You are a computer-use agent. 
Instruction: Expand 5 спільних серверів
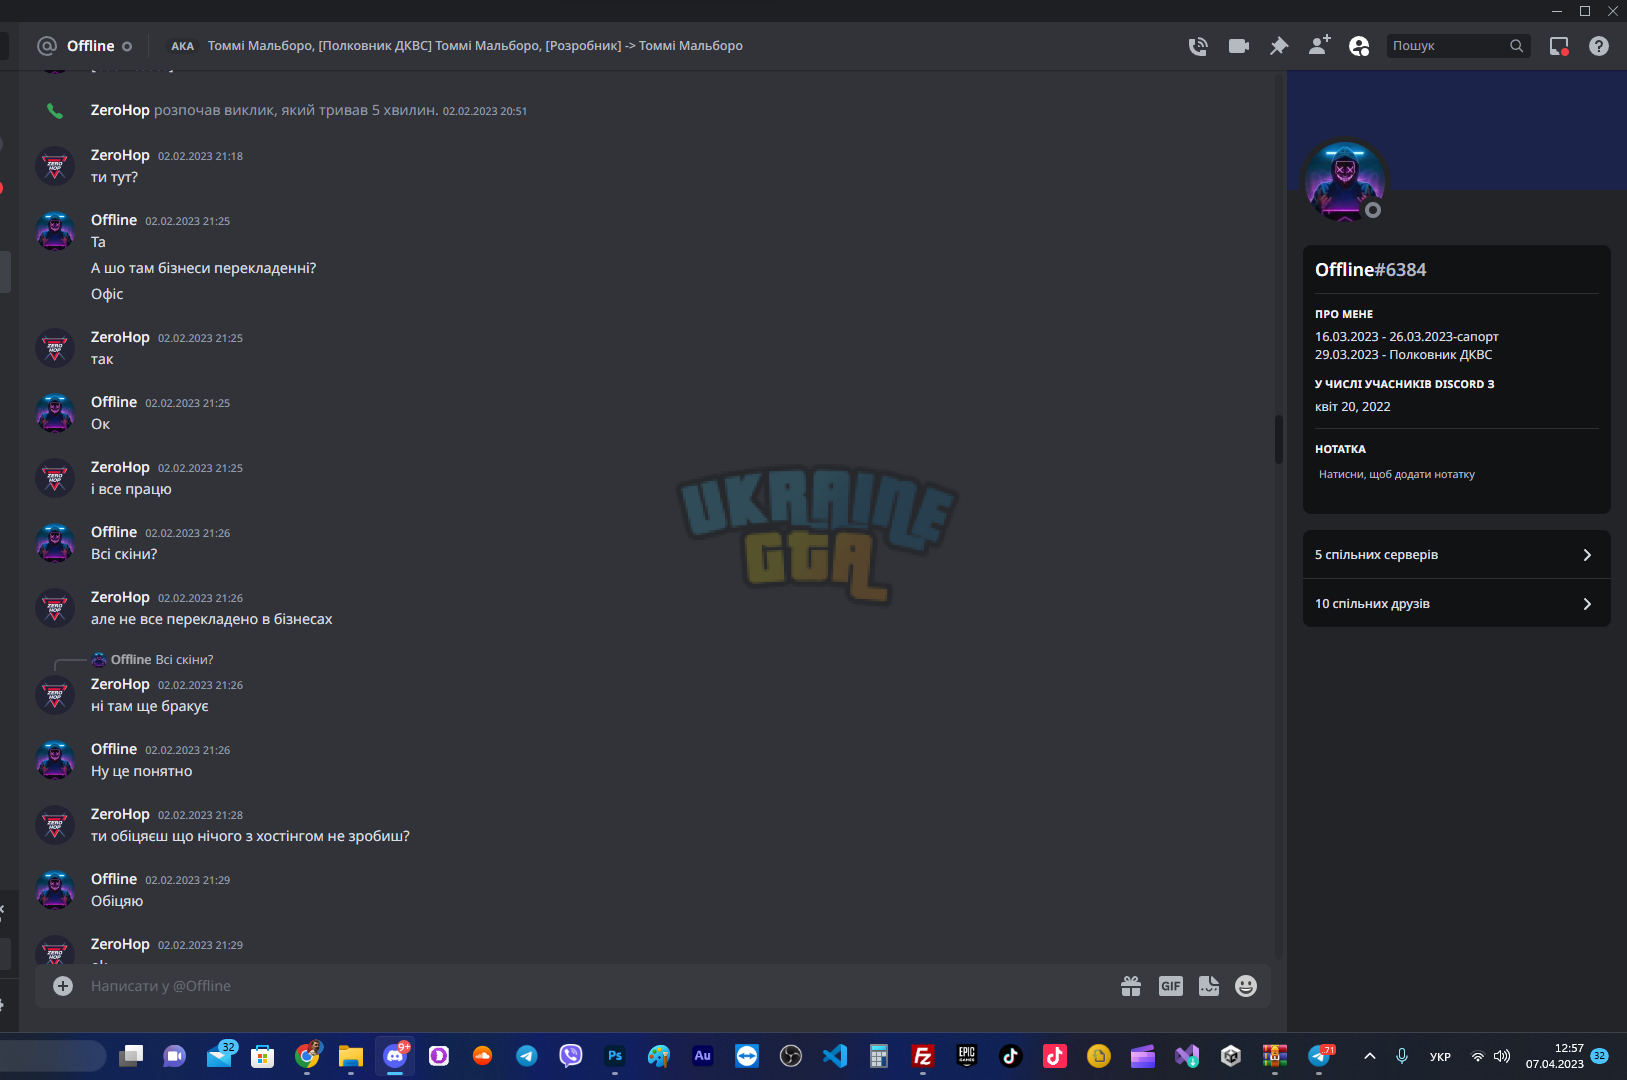[x=1456, y=555]
